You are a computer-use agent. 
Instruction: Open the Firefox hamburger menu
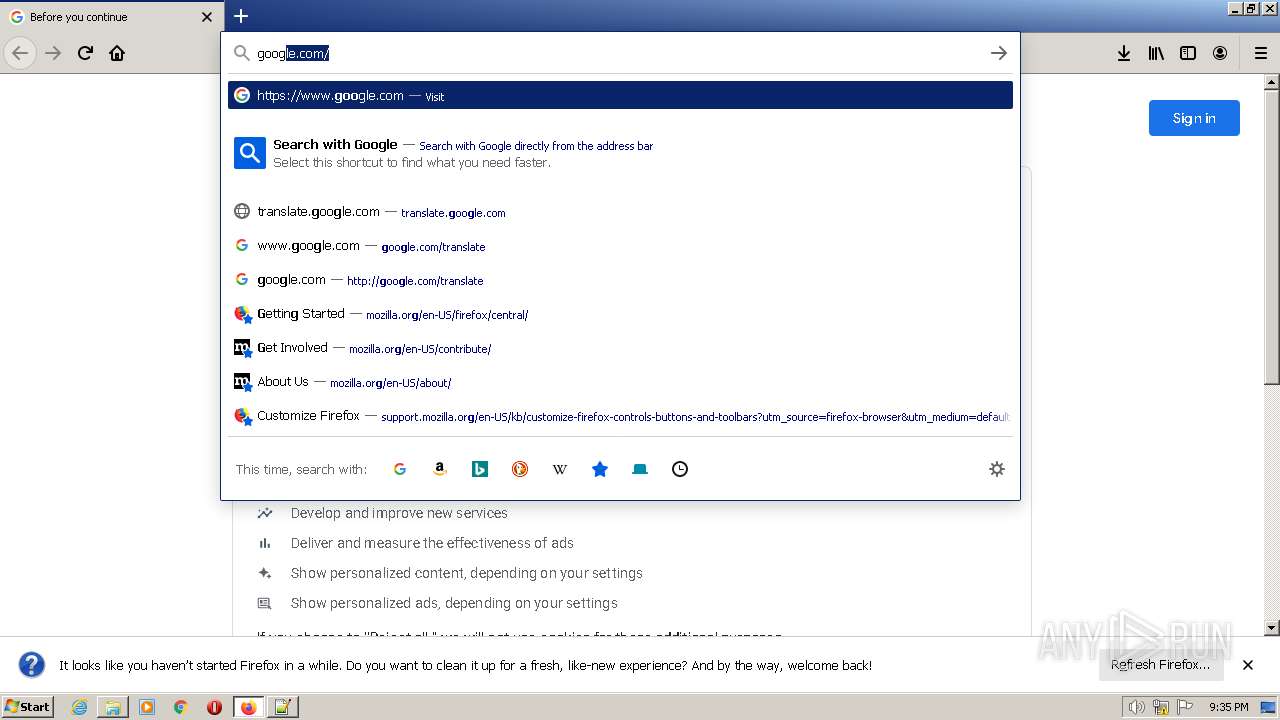pyautogui.click(x=1260, y=53)
